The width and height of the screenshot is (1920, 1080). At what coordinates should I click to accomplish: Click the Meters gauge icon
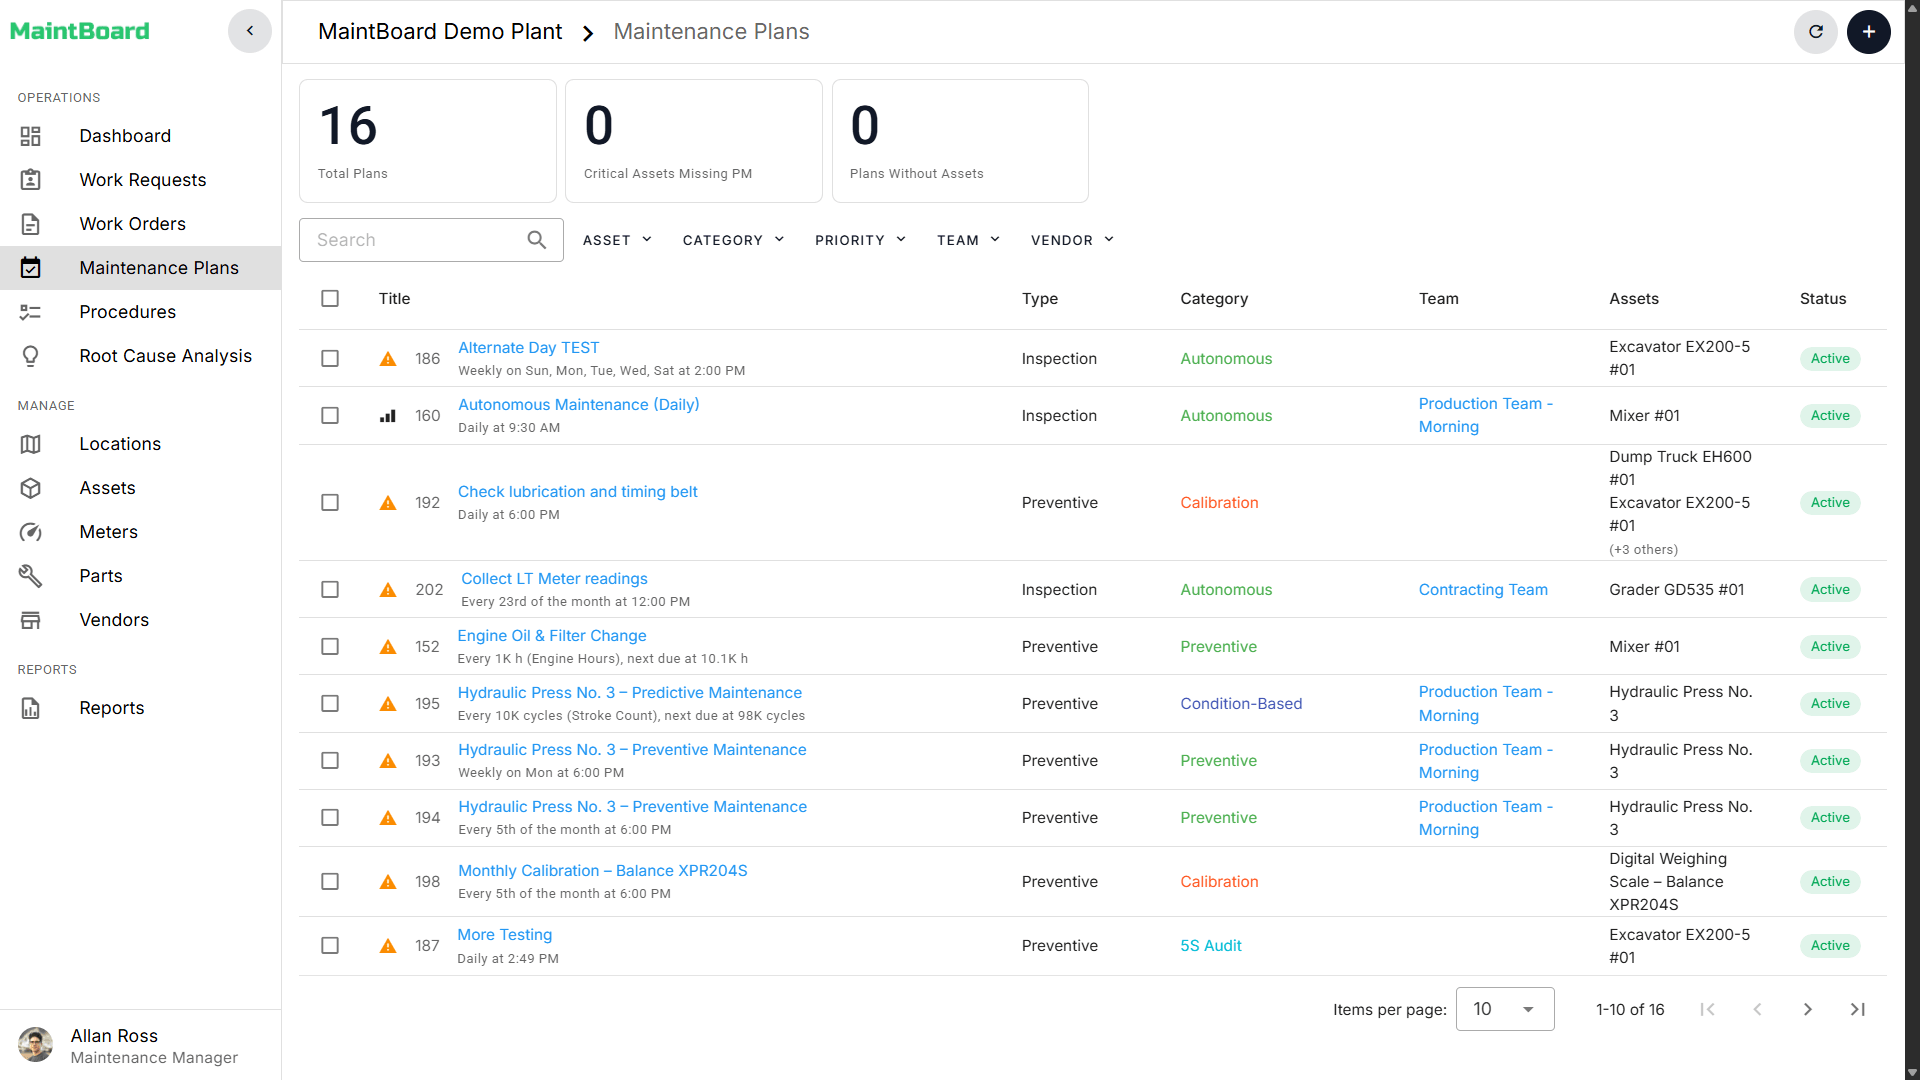31,532
